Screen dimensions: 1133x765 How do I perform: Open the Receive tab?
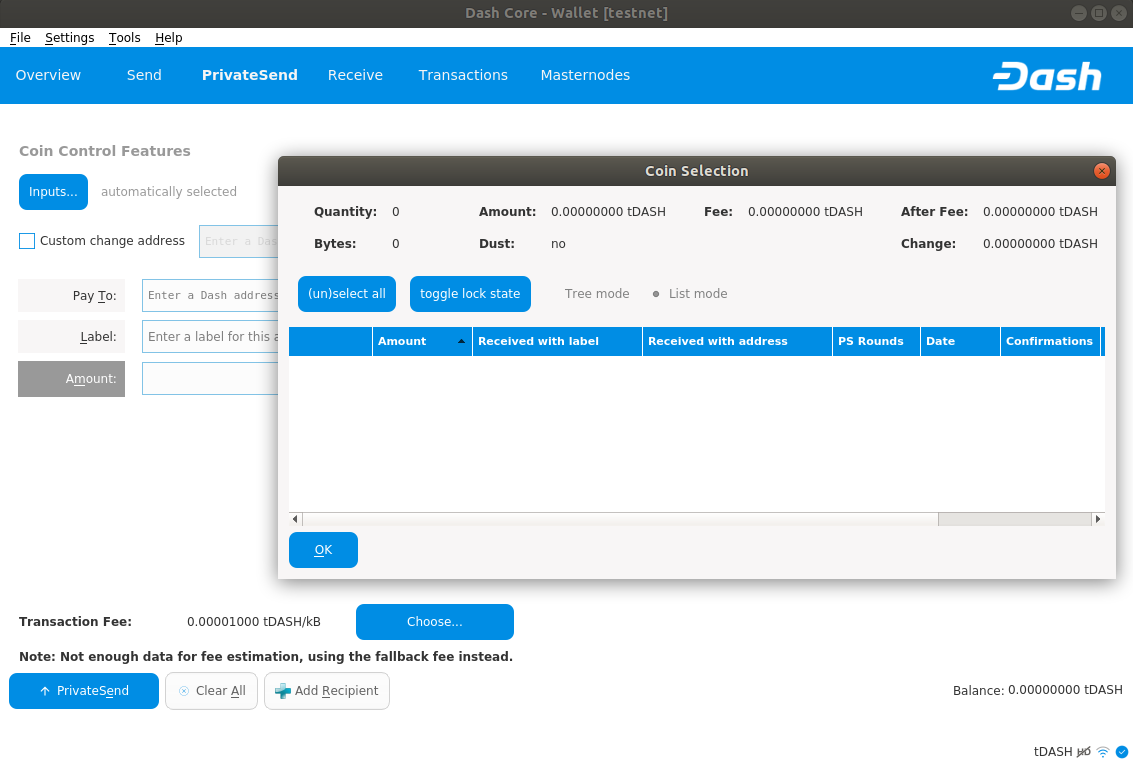click(355, 75)
